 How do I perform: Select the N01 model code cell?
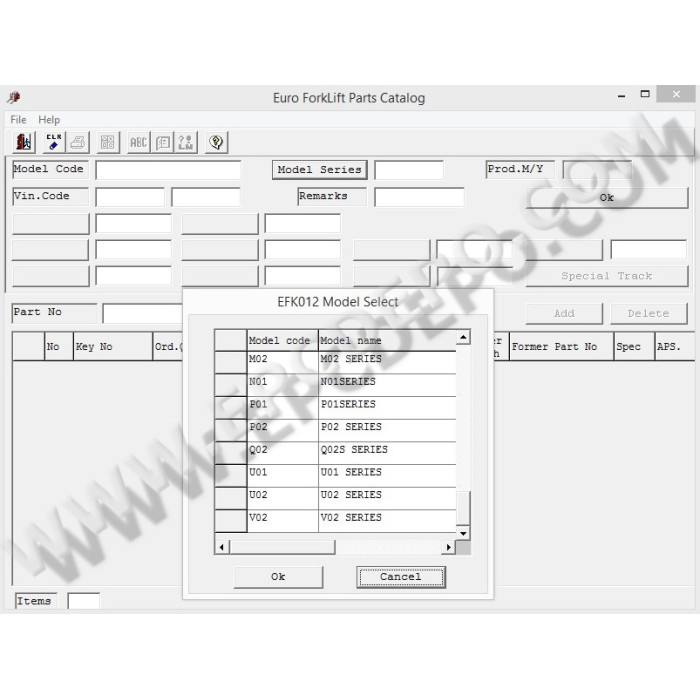tap(283, 385)
